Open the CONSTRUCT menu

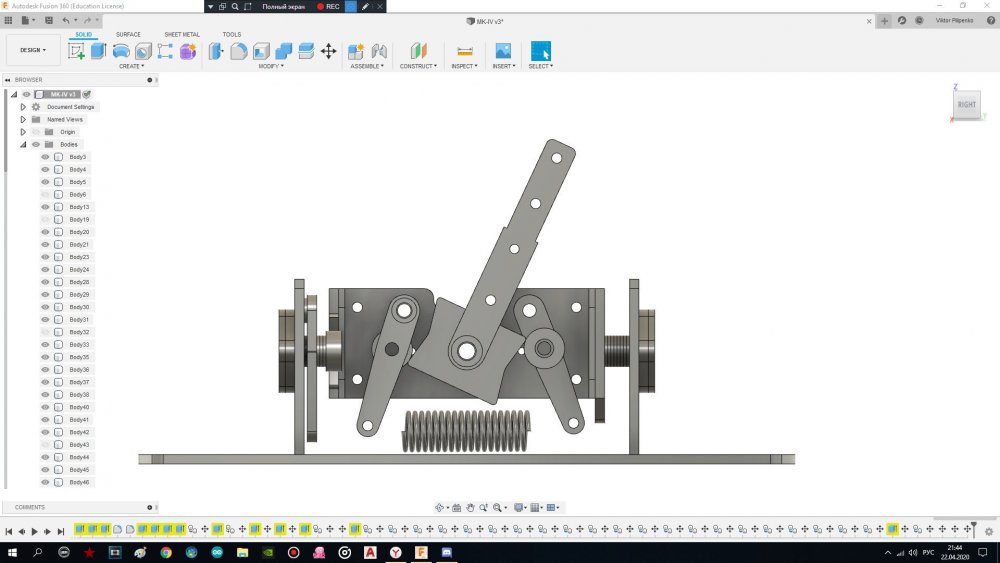point(418,66)
